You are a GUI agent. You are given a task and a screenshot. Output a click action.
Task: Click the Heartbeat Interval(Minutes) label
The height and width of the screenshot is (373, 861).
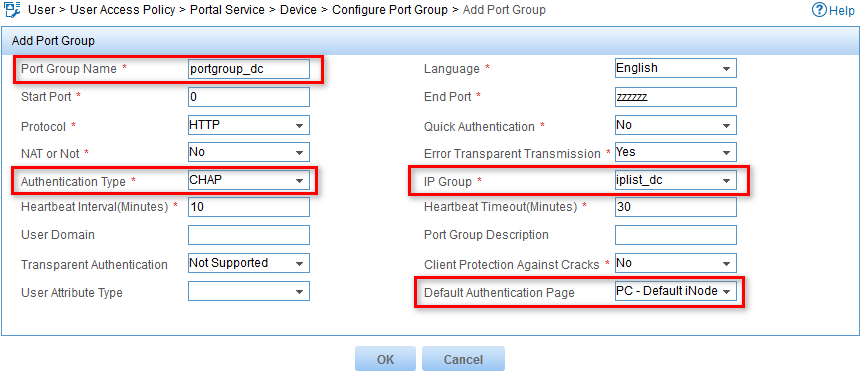click(94, 208)
